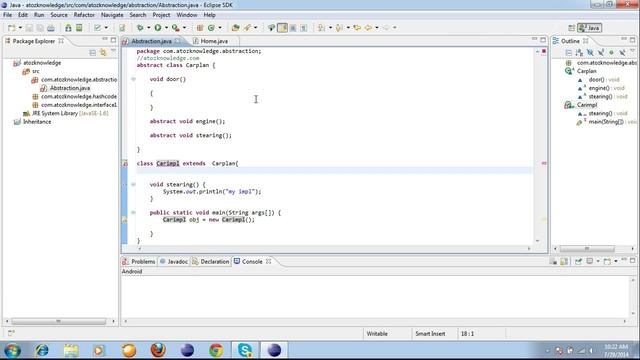Toggle Hide Fields in Outline toolbar
Viewport: 640px width, 360px height.
click(590, 52)
